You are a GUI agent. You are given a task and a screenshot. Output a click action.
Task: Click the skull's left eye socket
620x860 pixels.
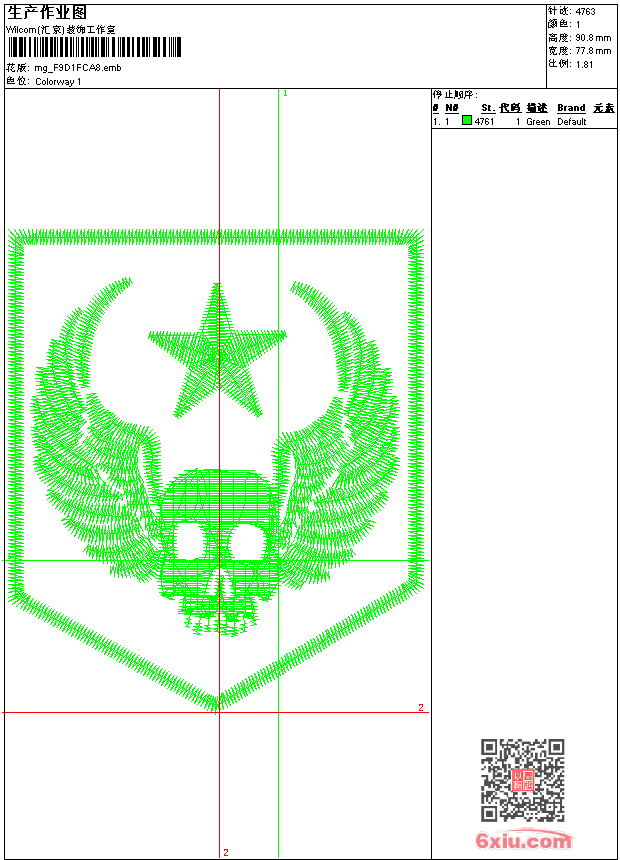[189, 543]
